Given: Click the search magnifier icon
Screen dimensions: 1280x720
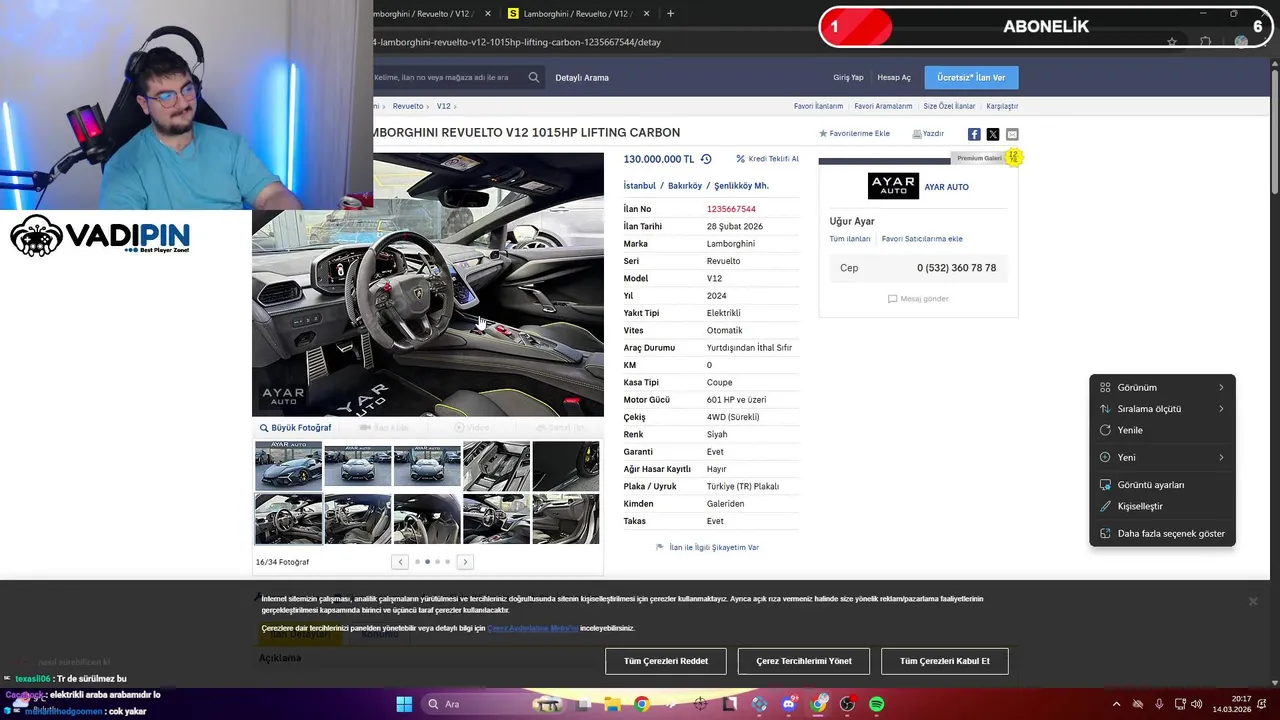Looking at the screenshot, I should coord(534,77).
